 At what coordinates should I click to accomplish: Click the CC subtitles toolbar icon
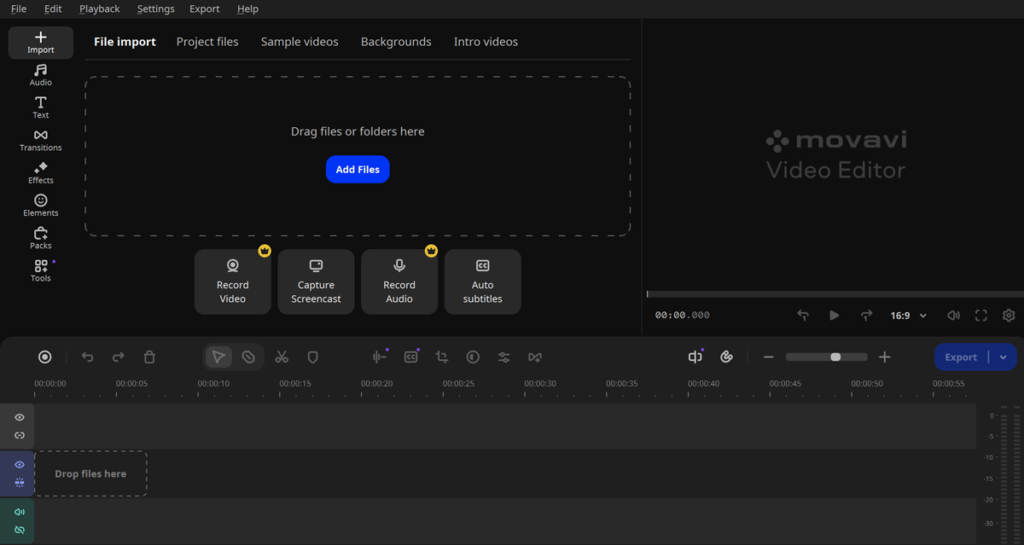[x=411, y=357]
